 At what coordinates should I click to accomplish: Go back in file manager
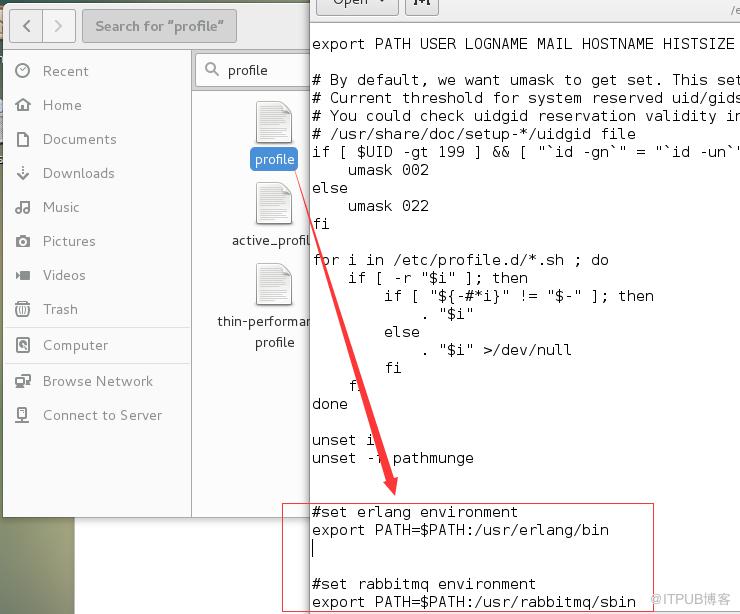(26, 26)
